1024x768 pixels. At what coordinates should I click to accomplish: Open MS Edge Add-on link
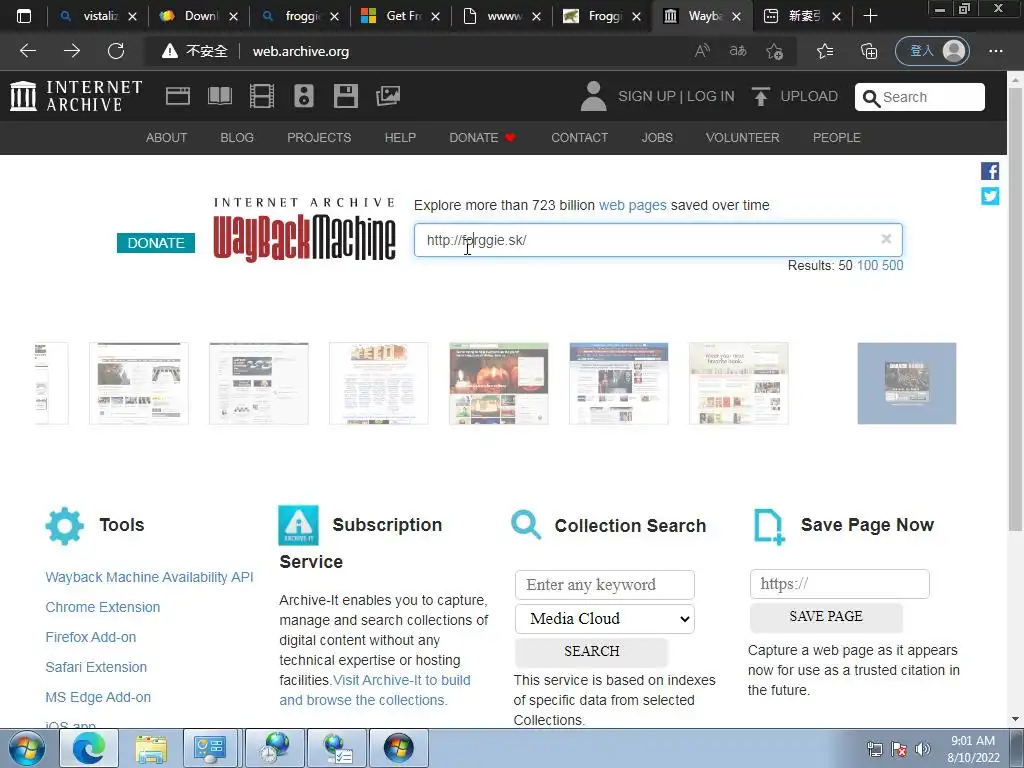[98, 697]
